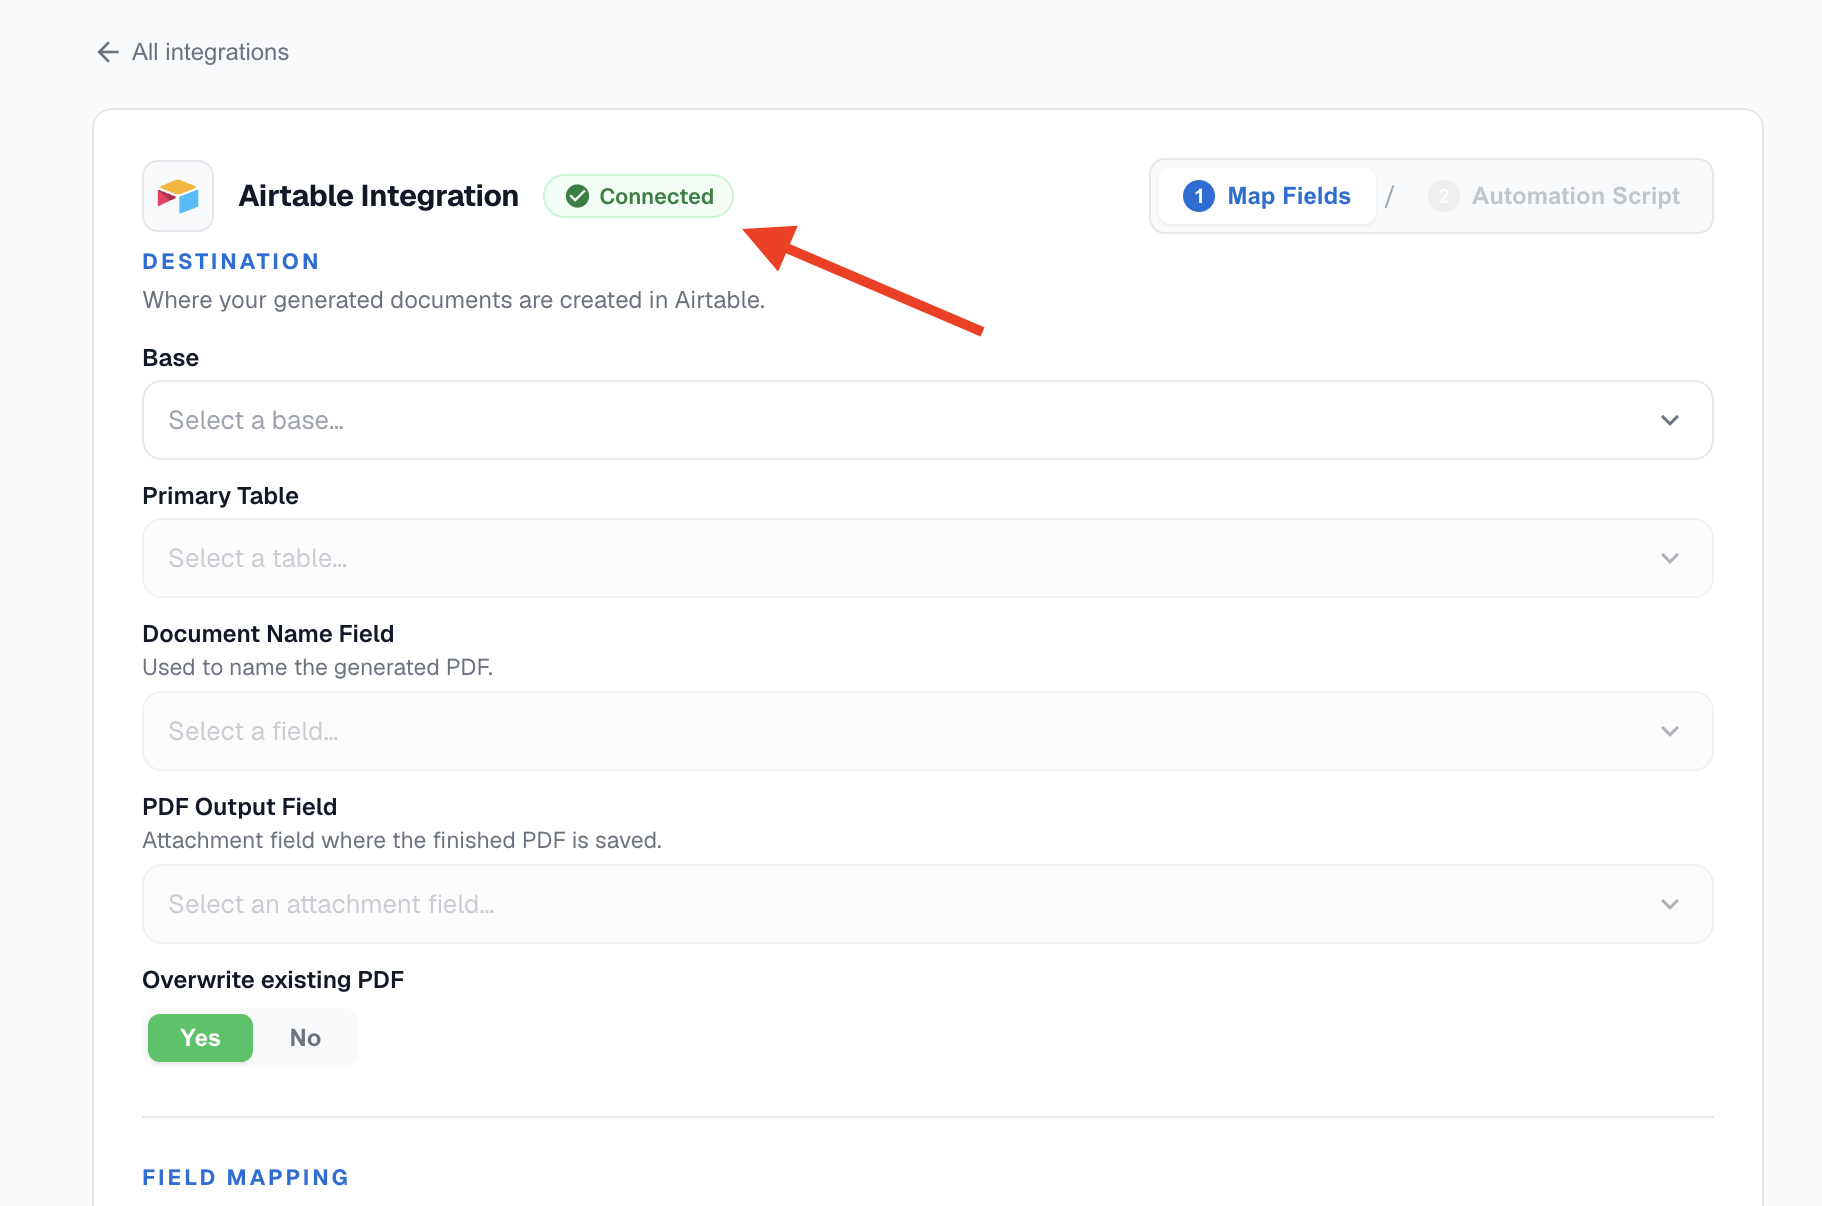Click the Document Name Field label

(x=268, y=634)
